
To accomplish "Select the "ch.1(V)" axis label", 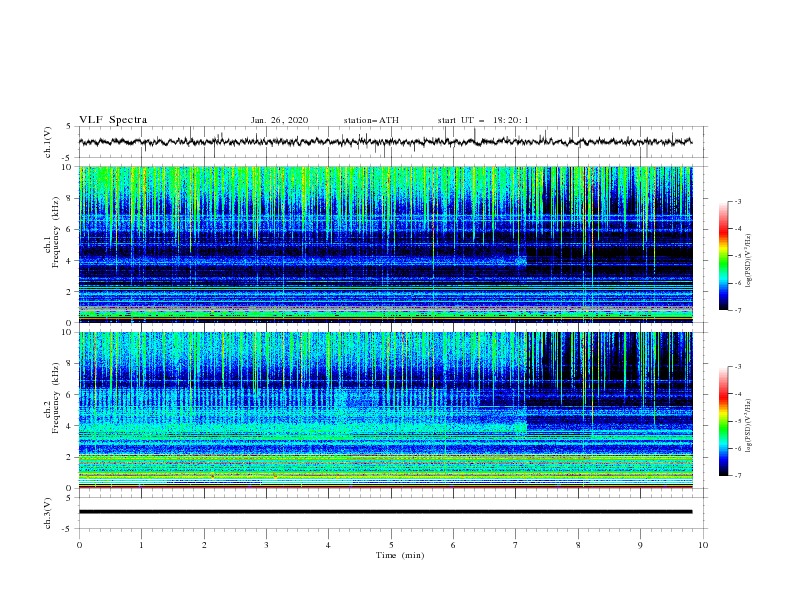I will click(x=48, y=142).
